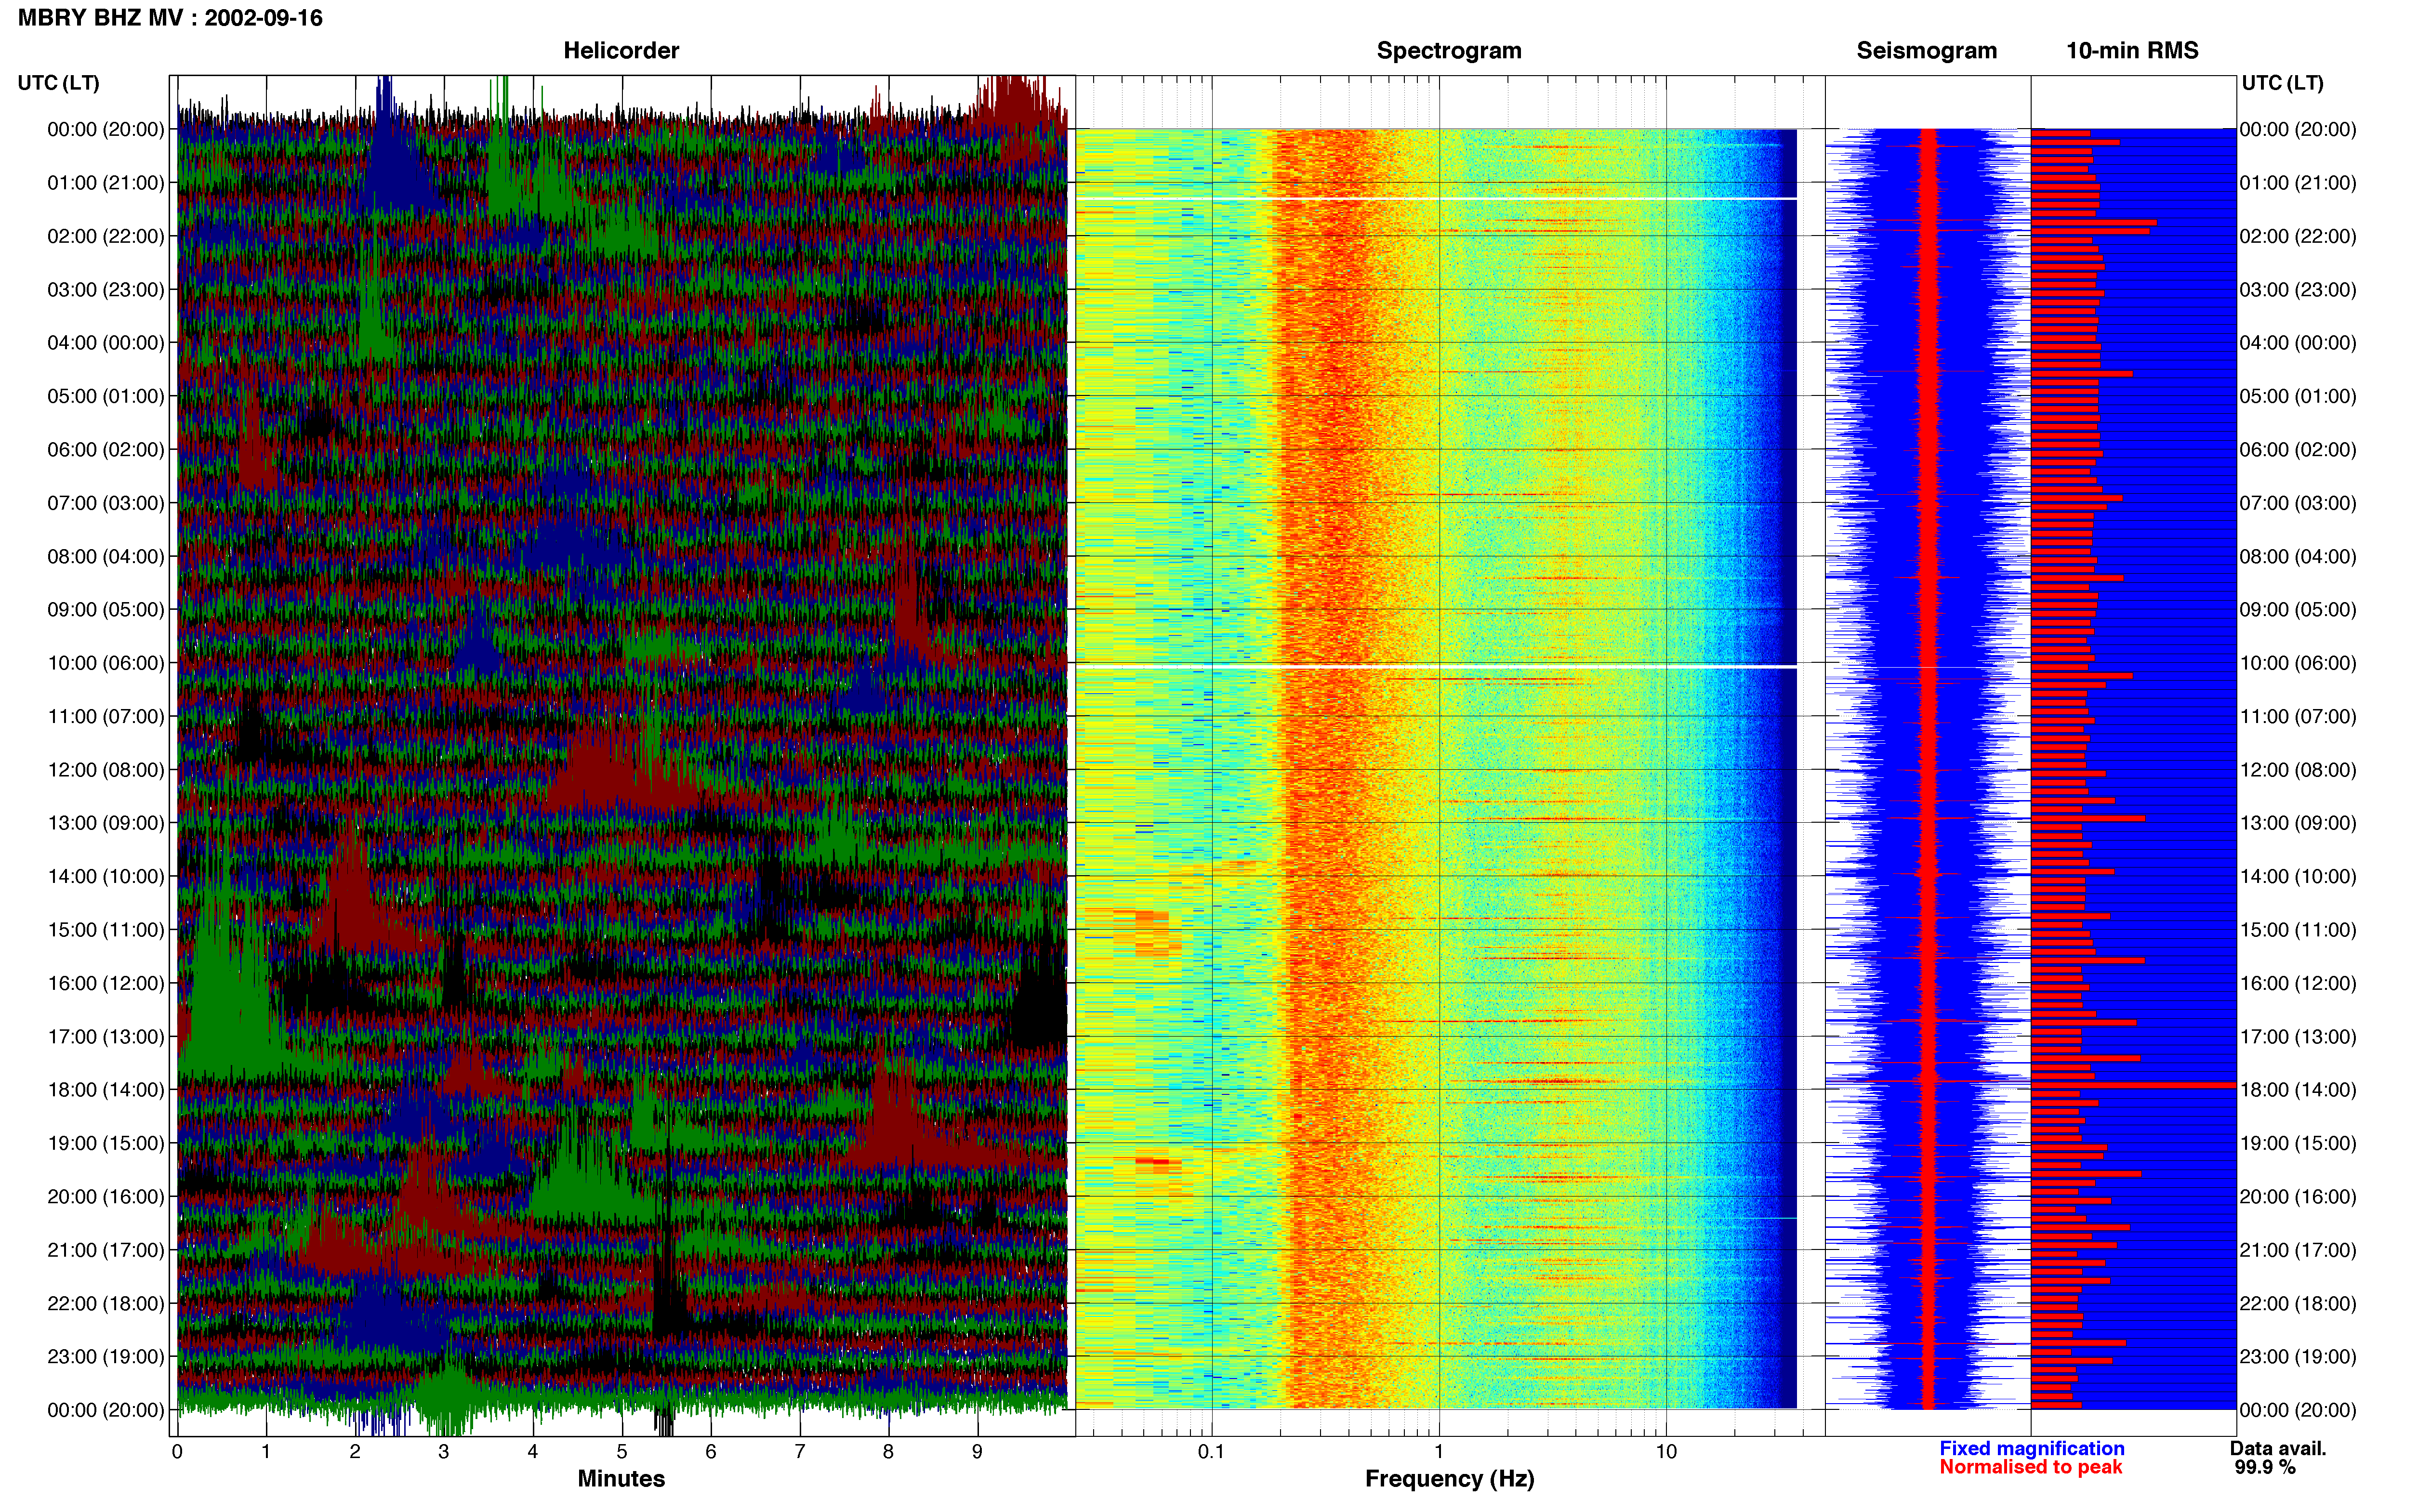Click the 'Data avail.' label
Screen dimensions: 2418x1512
coord(2278,1448)
